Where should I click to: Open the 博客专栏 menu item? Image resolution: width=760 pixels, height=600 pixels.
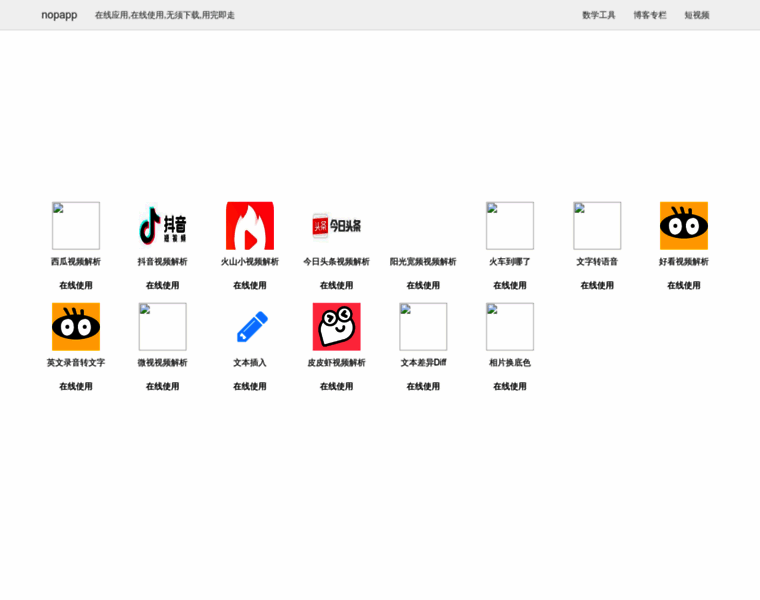pos(650,15)
